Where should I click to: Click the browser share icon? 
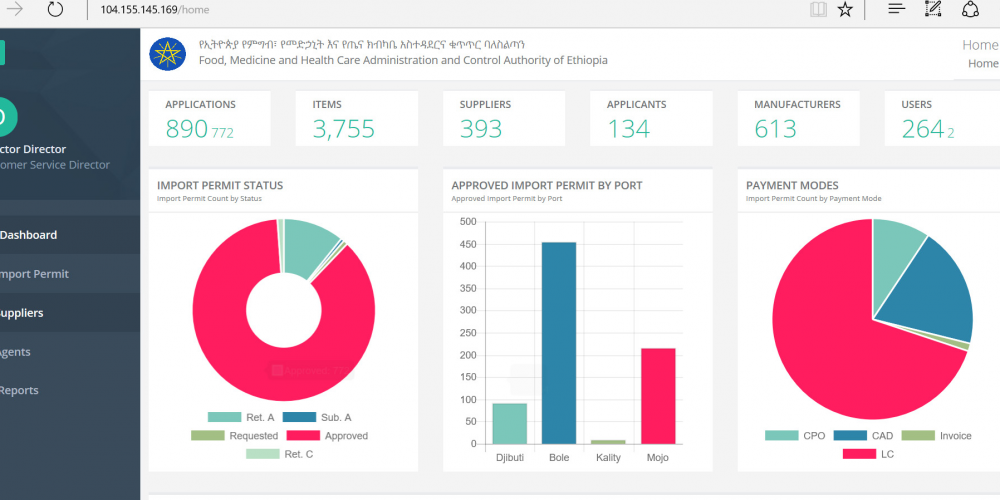[970, 10]
